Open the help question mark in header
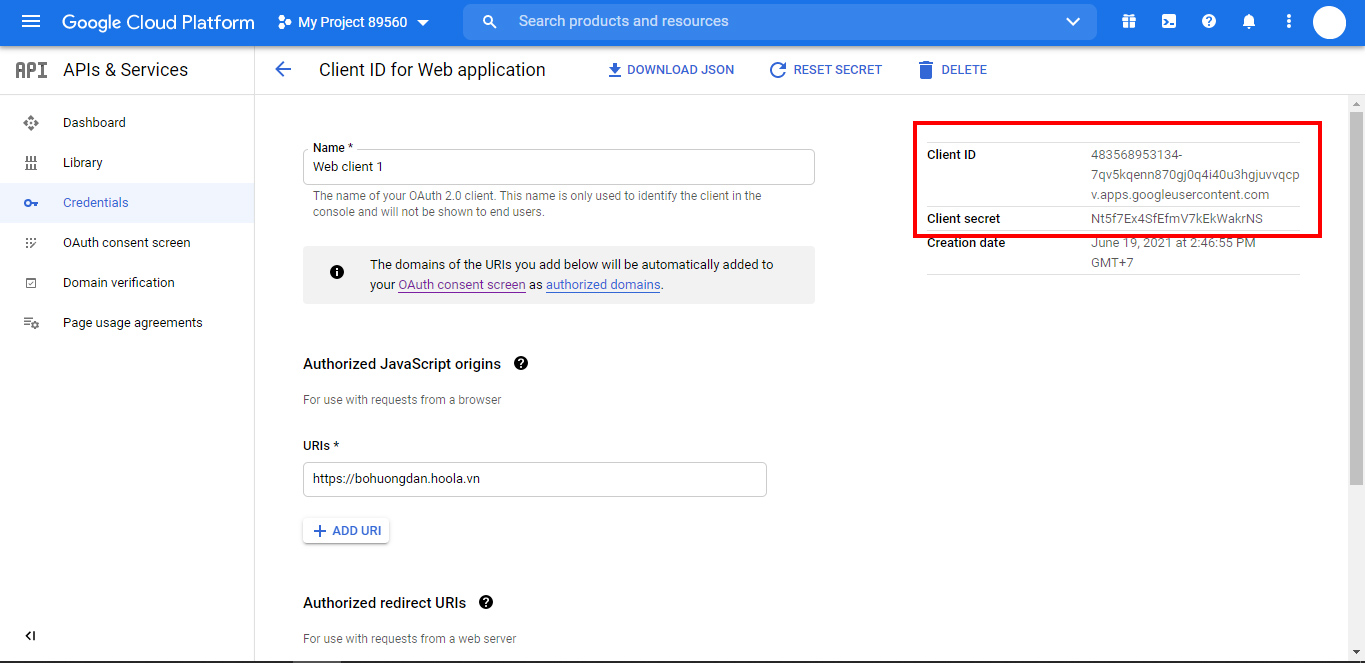Screen dimensions: 1366x664 tap(1209, 22)
